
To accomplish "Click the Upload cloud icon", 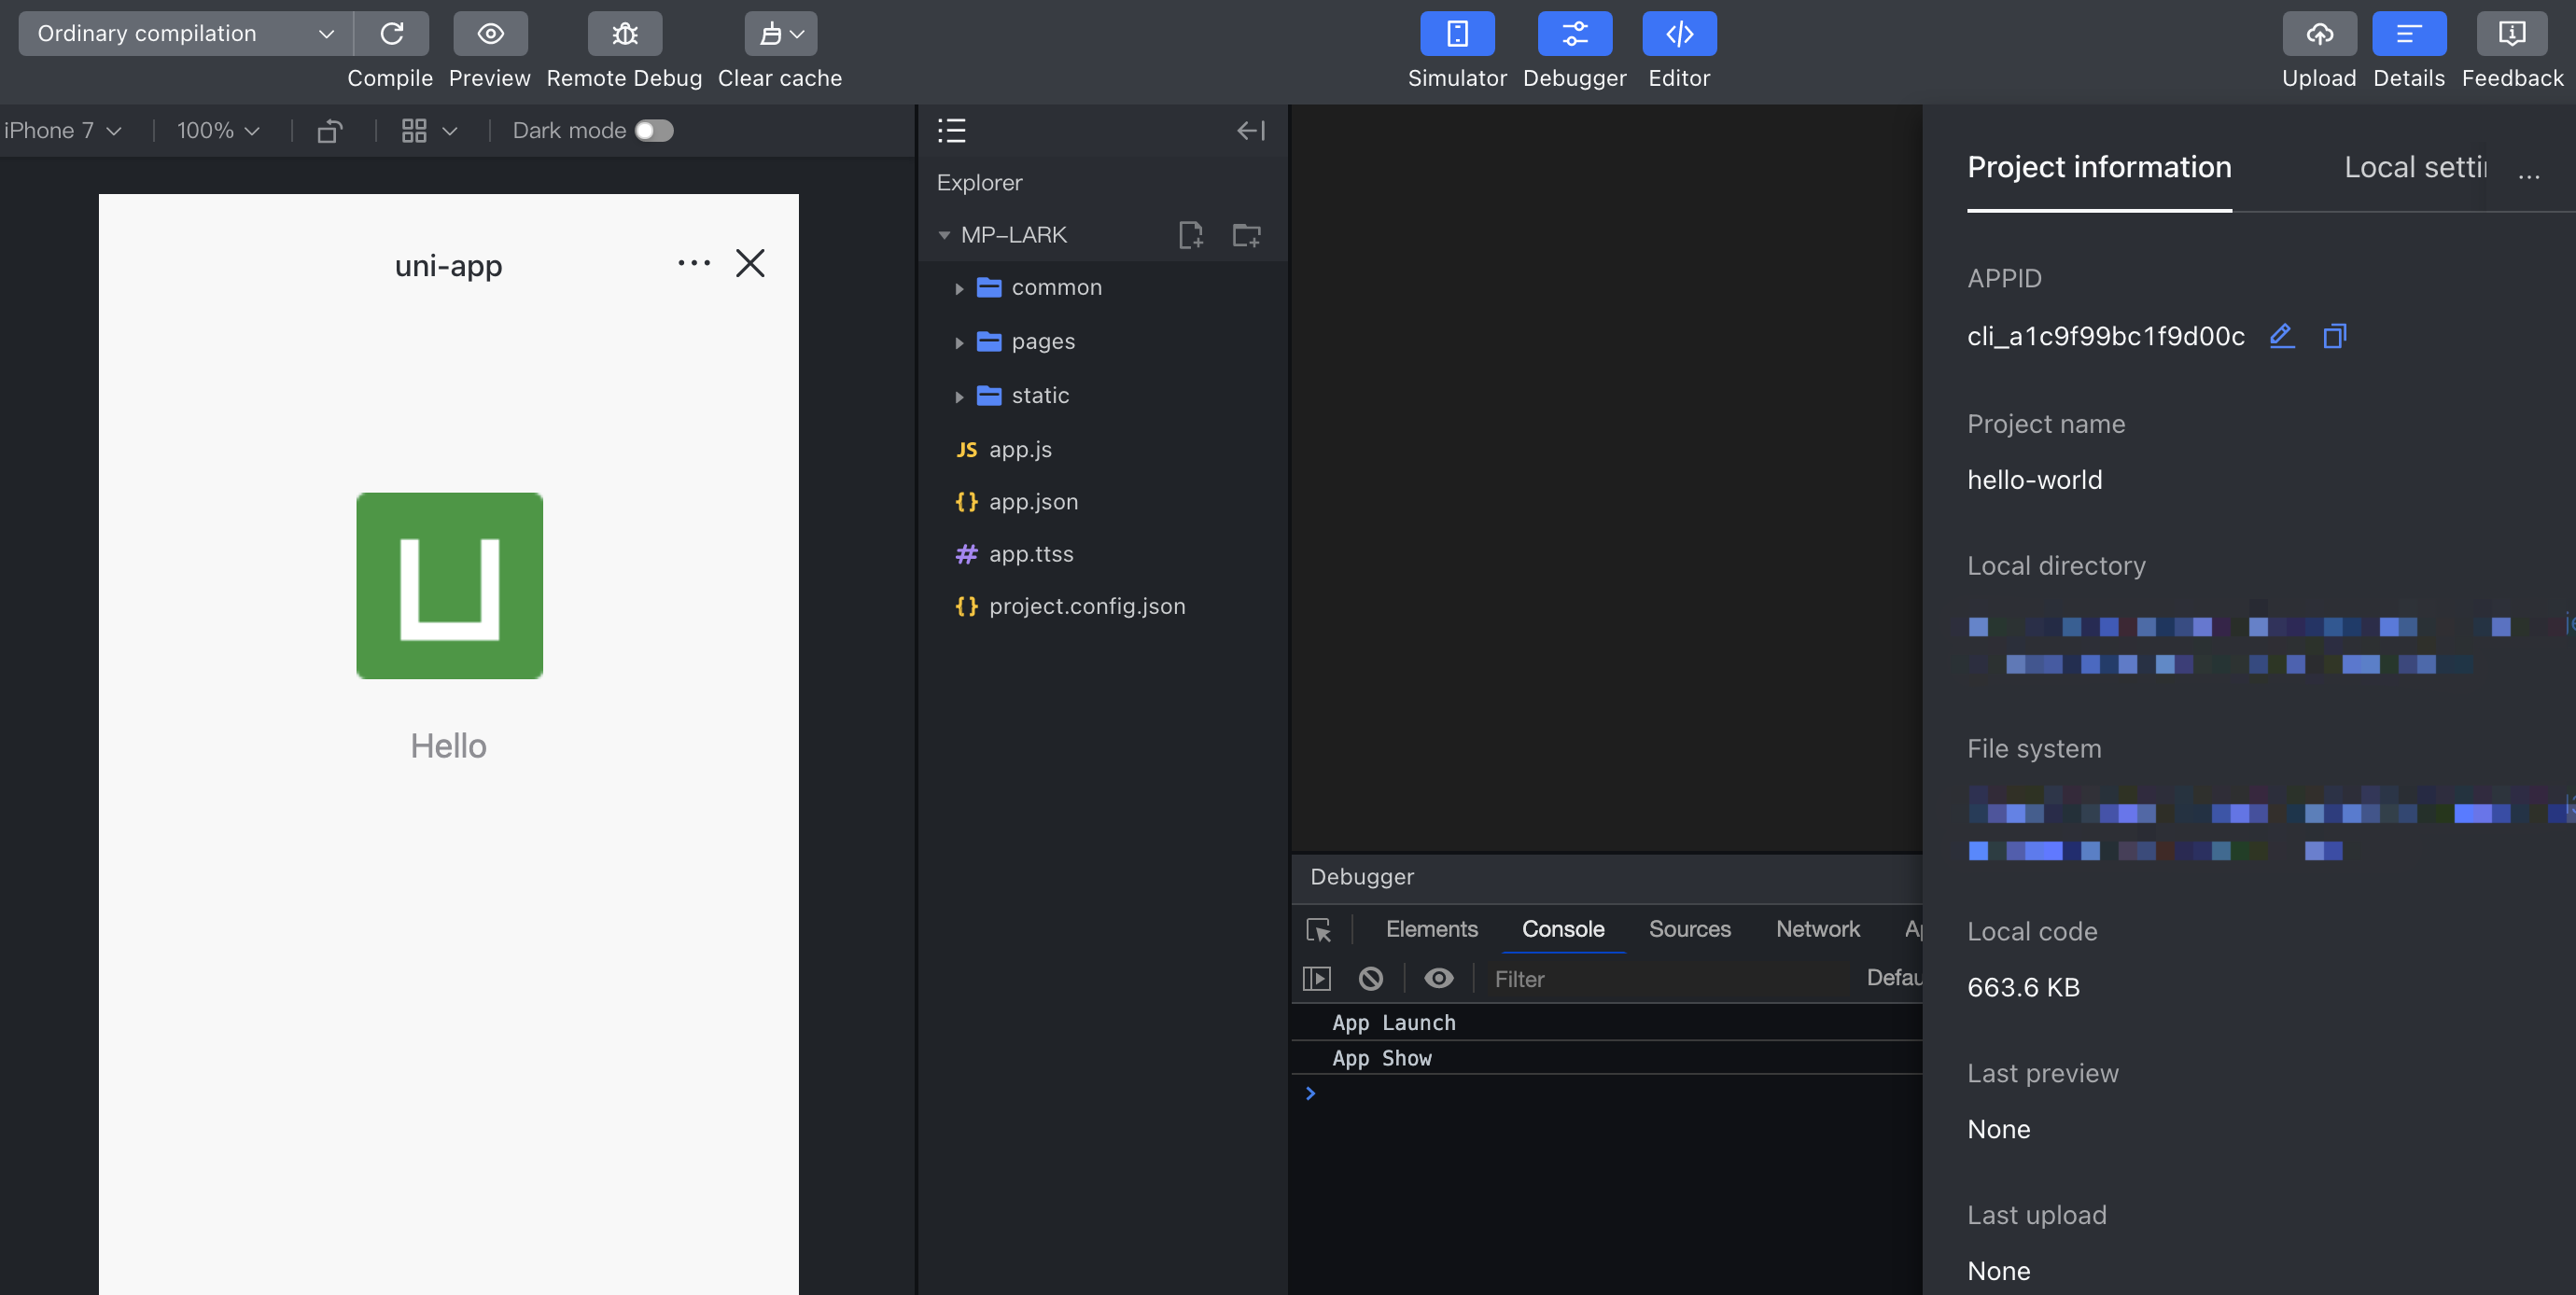I will [2318, 34].
